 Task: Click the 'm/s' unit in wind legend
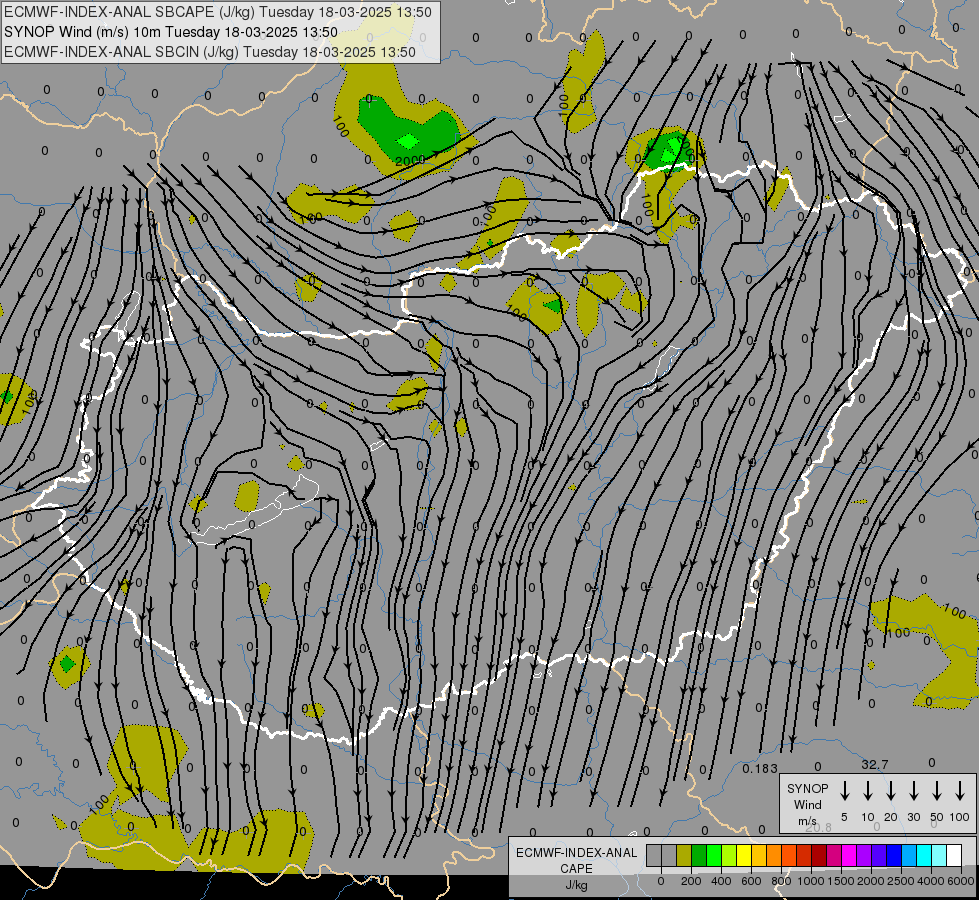click(807, 821)
